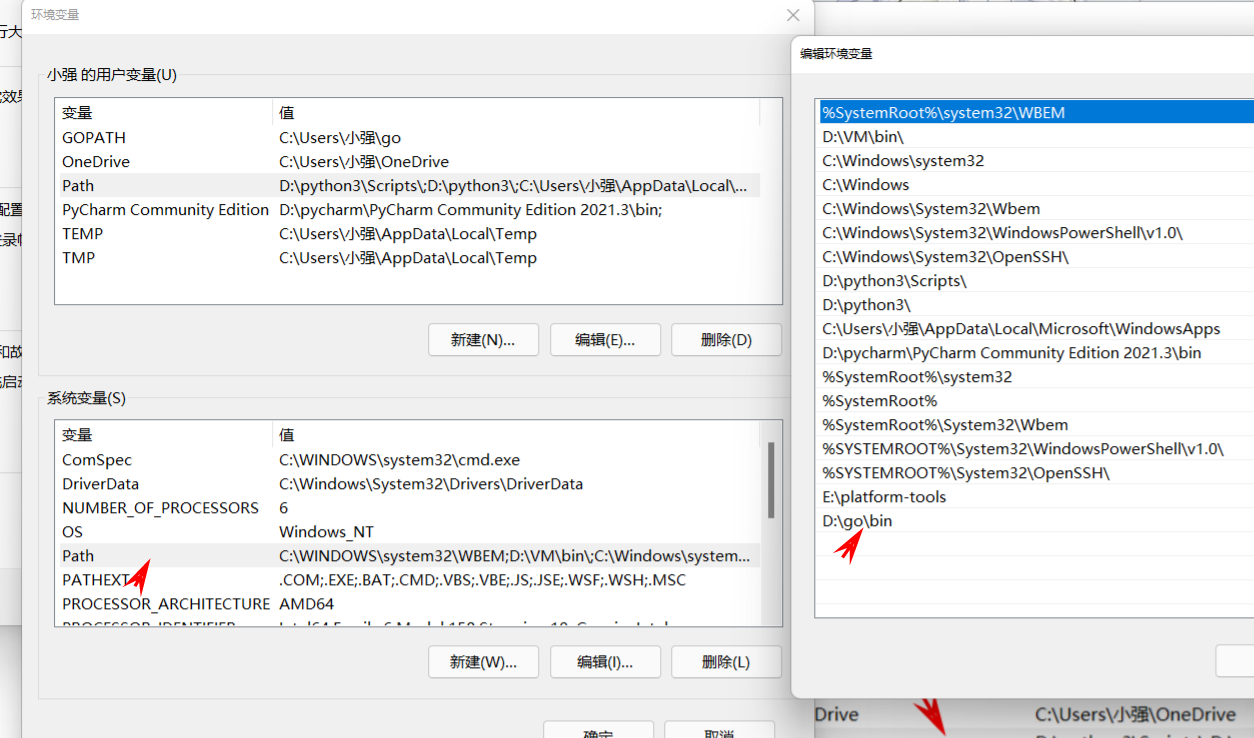The image size is (1254, 738).
Task: Click 删除(D) button for user variables
Action: pyautogui.click(x=726, y=340)
